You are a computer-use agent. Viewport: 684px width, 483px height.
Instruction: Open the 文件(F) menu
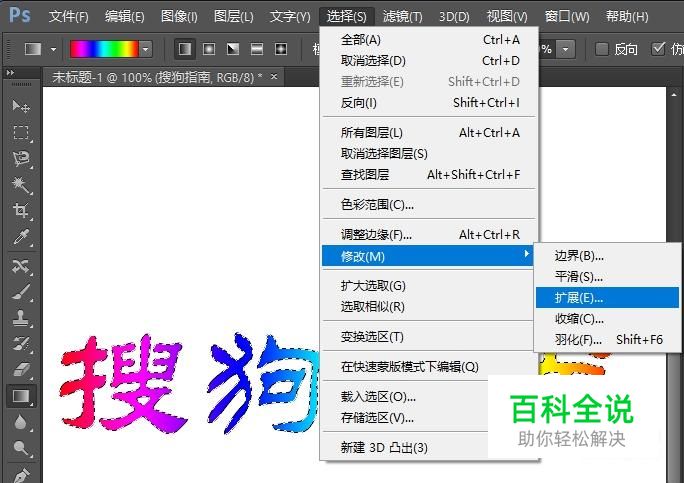pos(68,17)
